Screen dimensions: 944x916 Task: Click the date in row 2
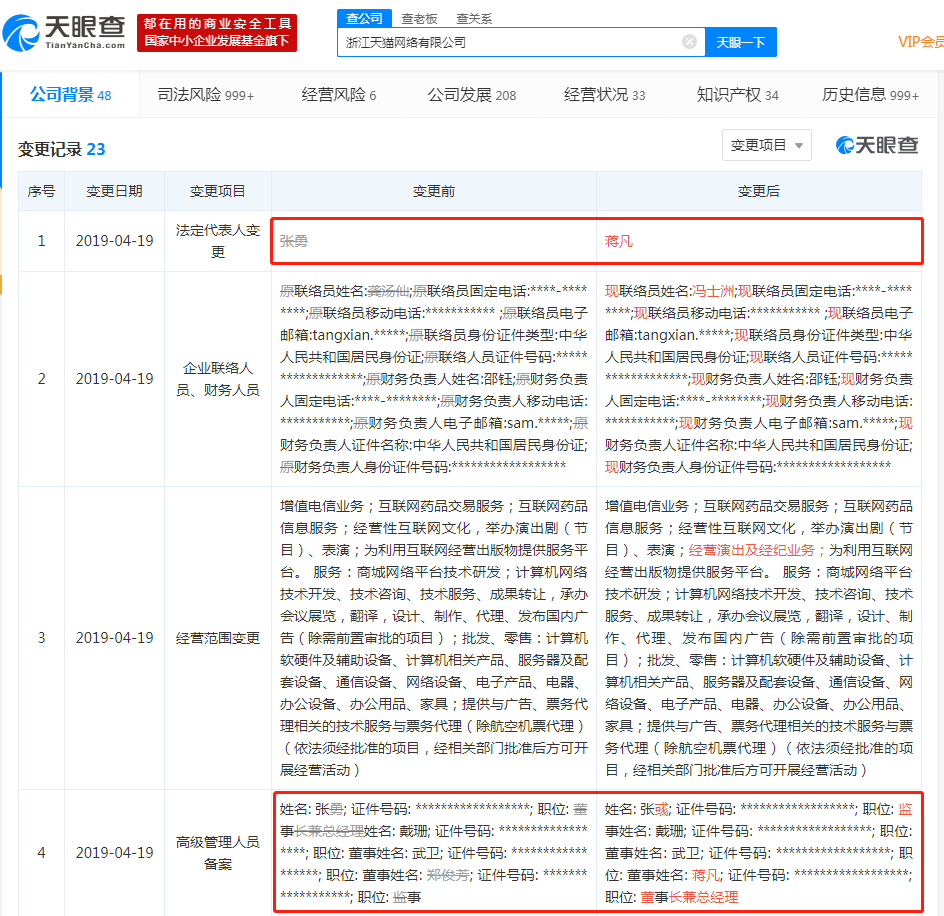114,379
